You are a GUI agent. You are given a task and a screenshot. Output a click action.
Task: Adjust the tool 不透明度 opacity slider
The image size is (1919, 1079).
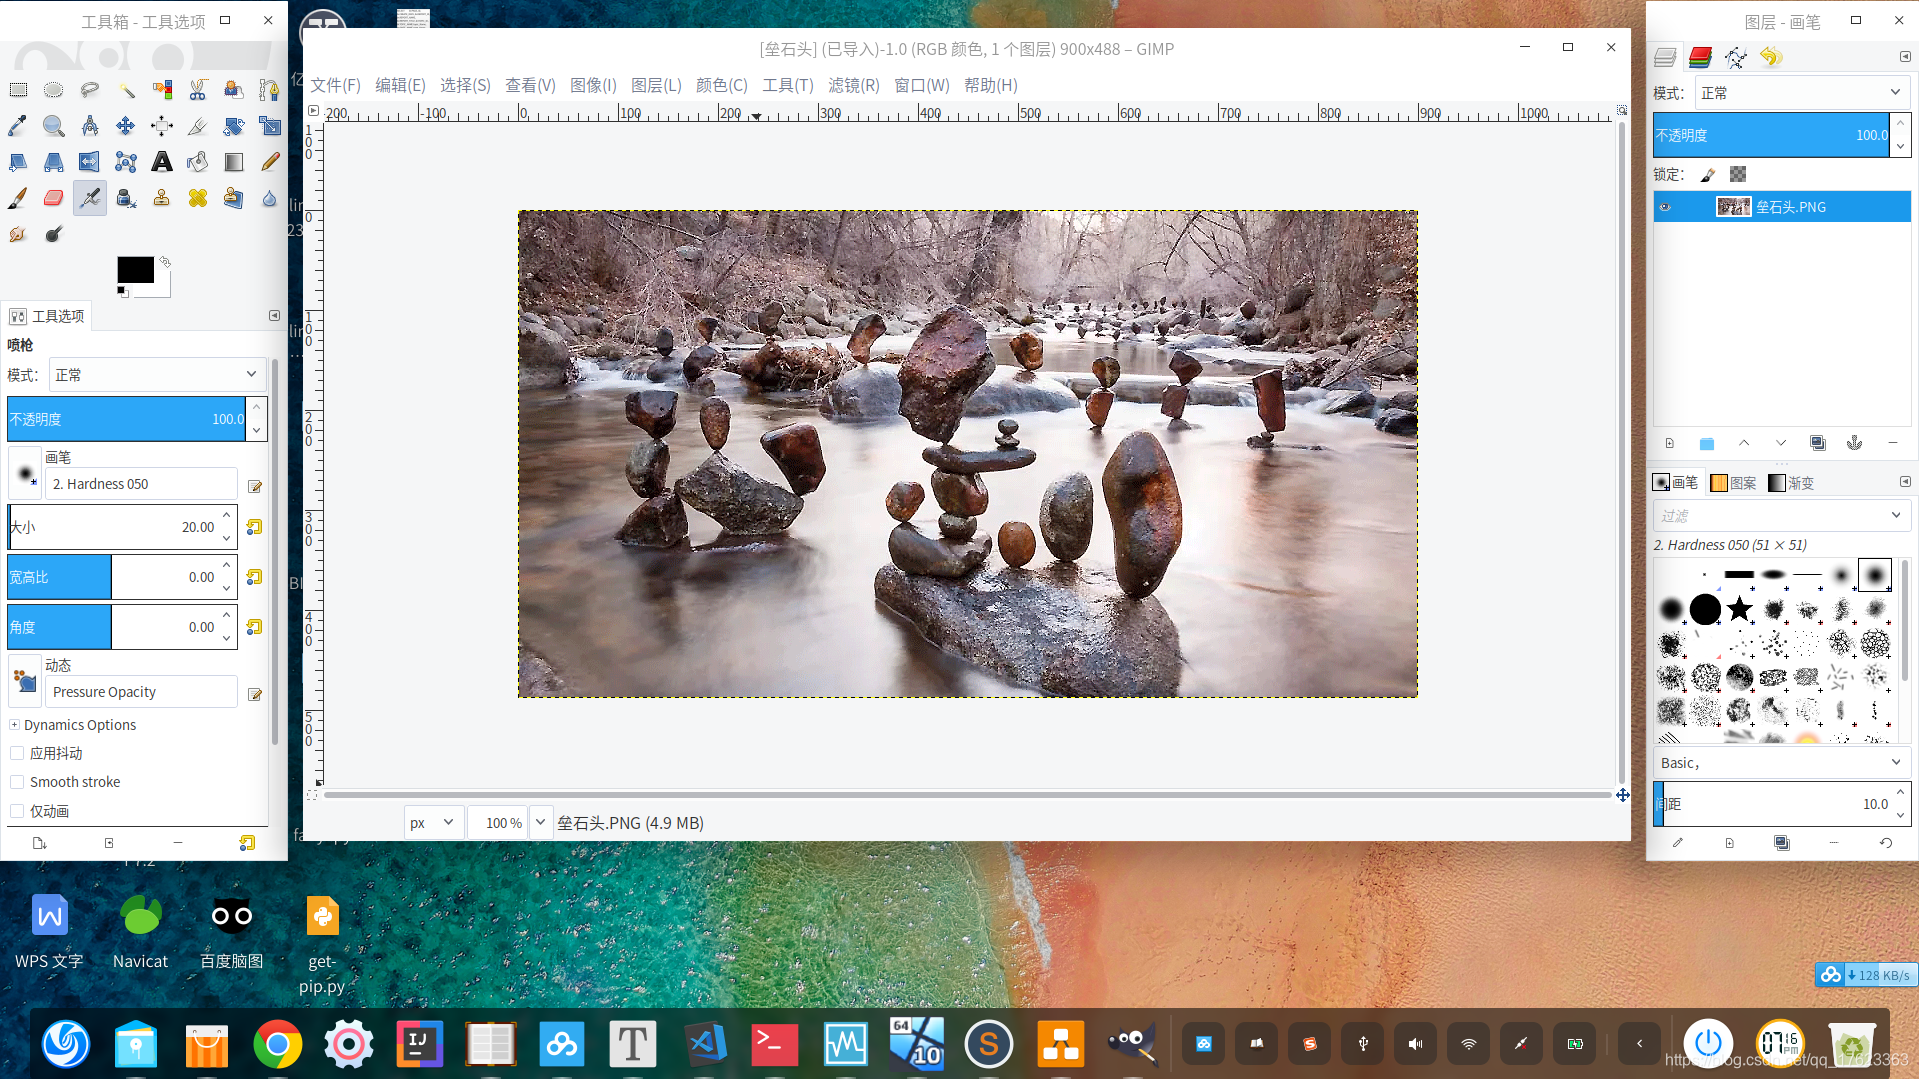(x=127, y=419)
